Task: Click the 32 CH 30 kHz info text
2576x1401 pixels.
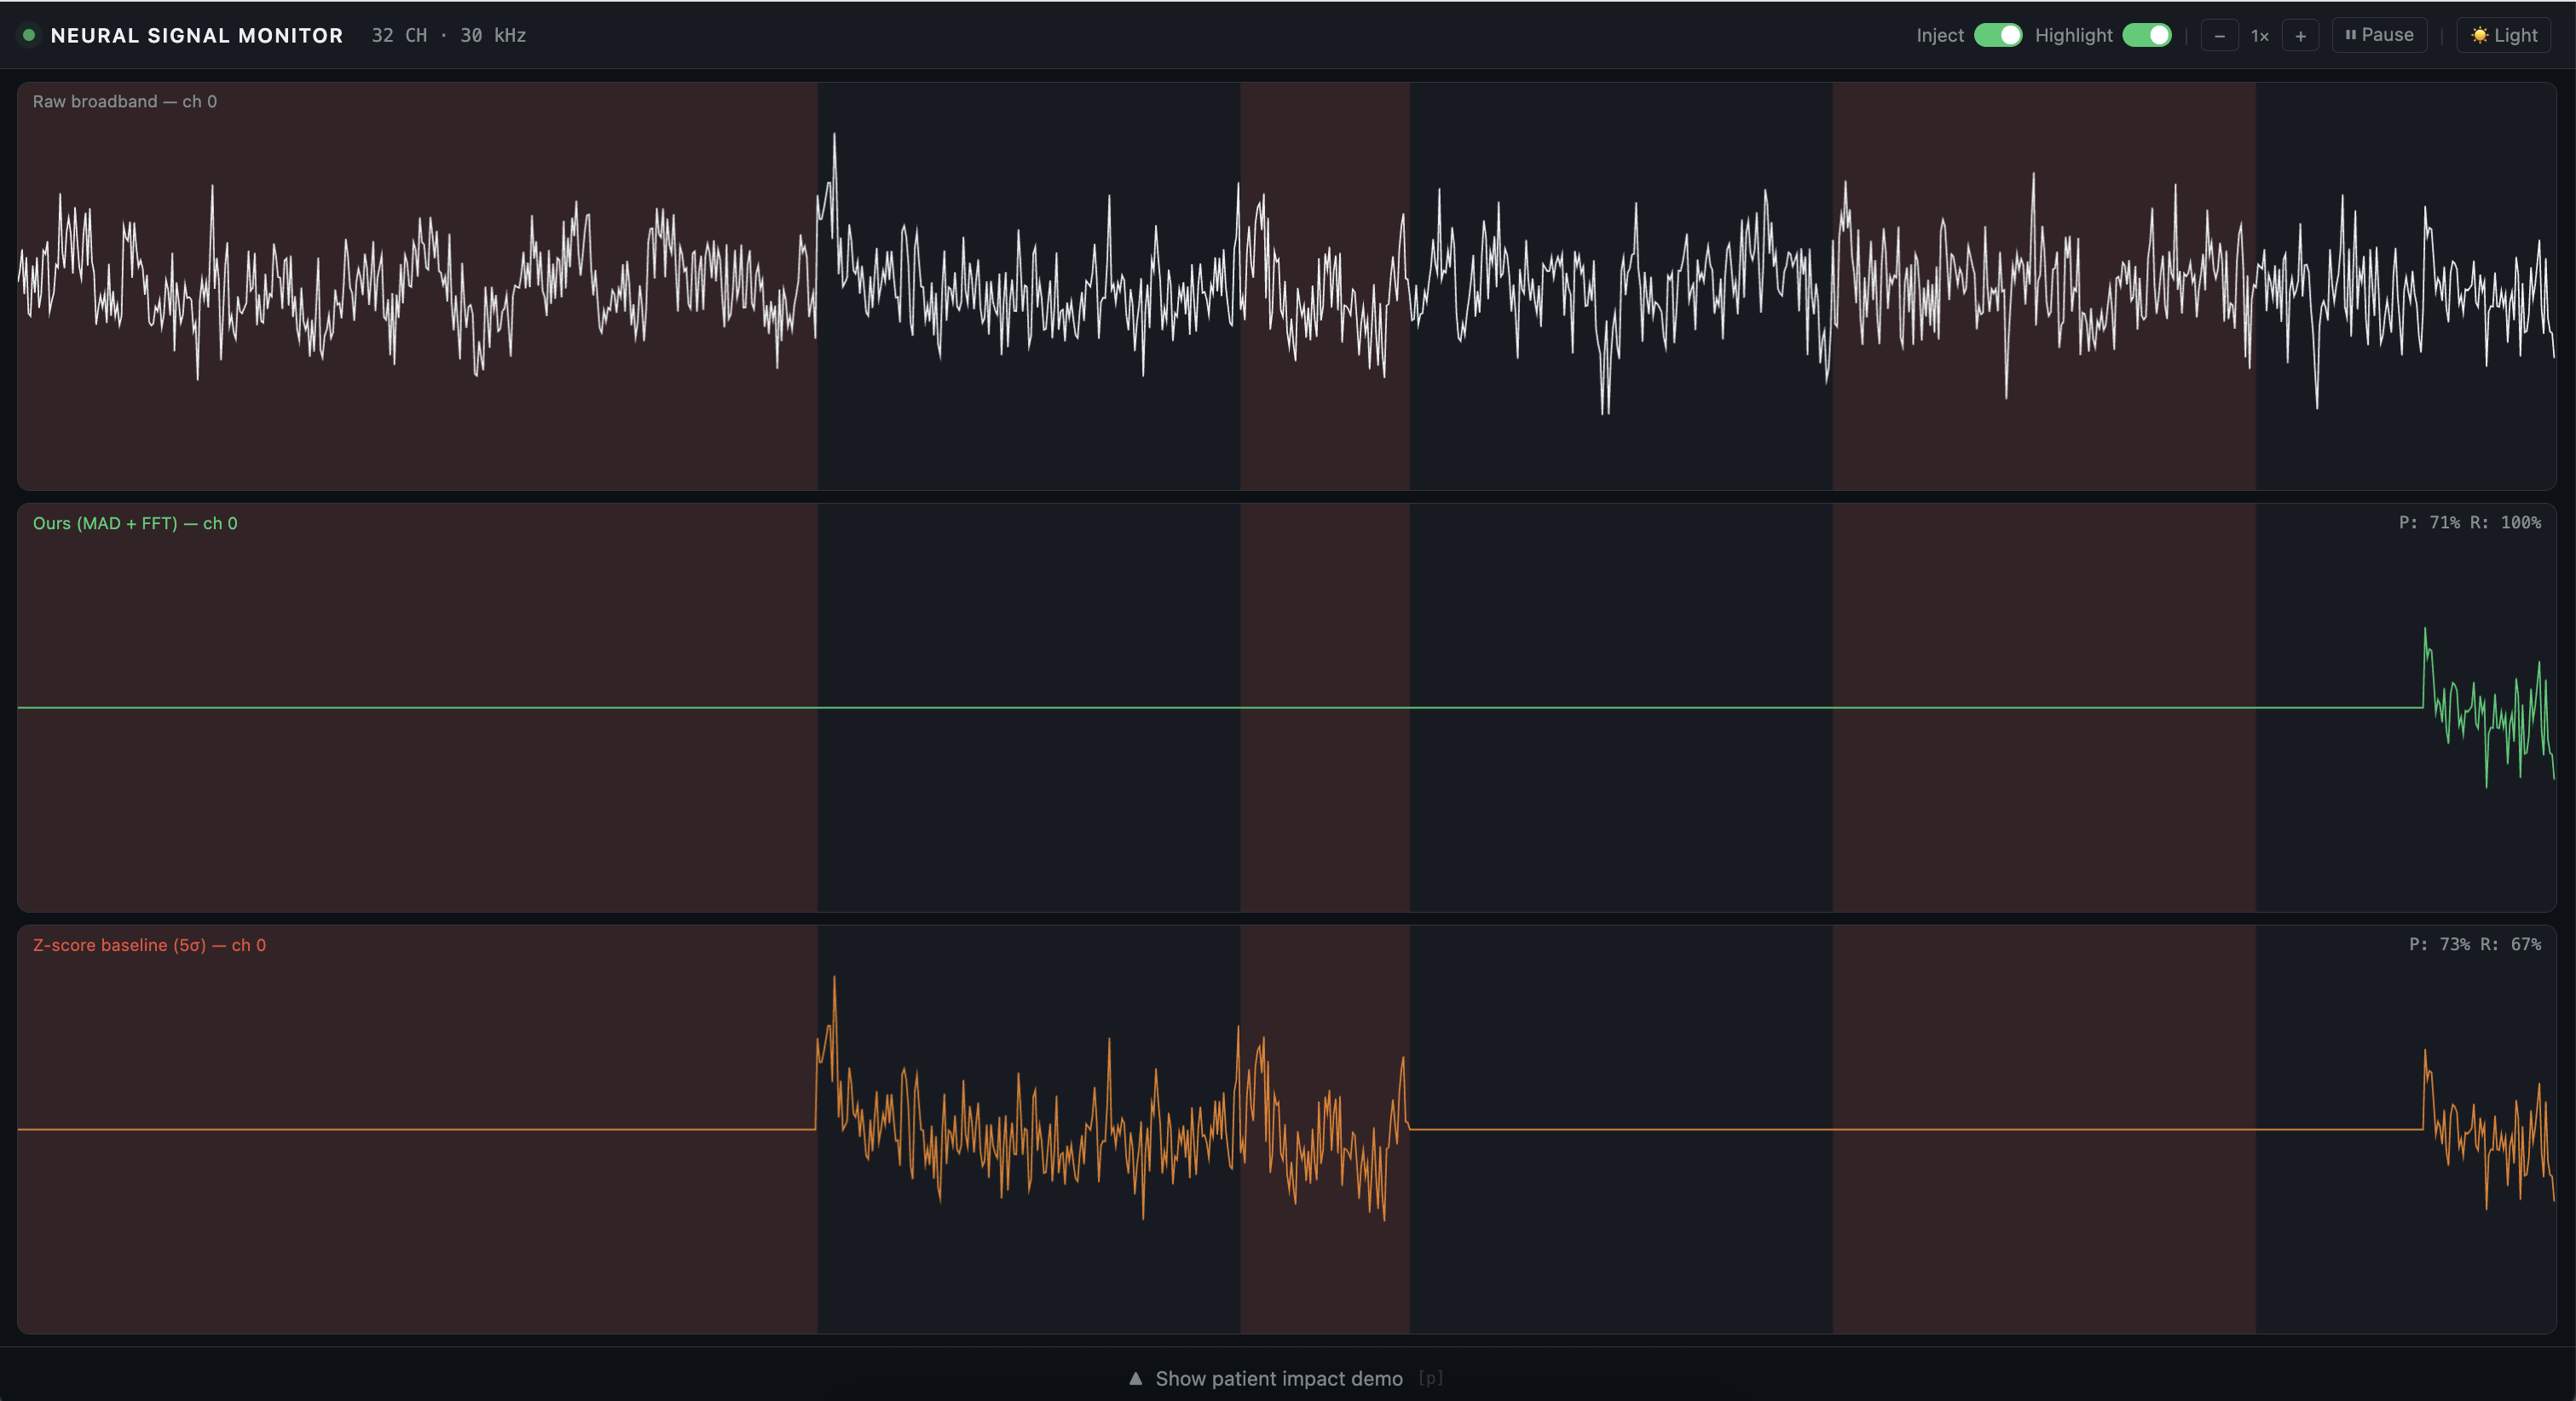Action: click(x=448, y=35)
